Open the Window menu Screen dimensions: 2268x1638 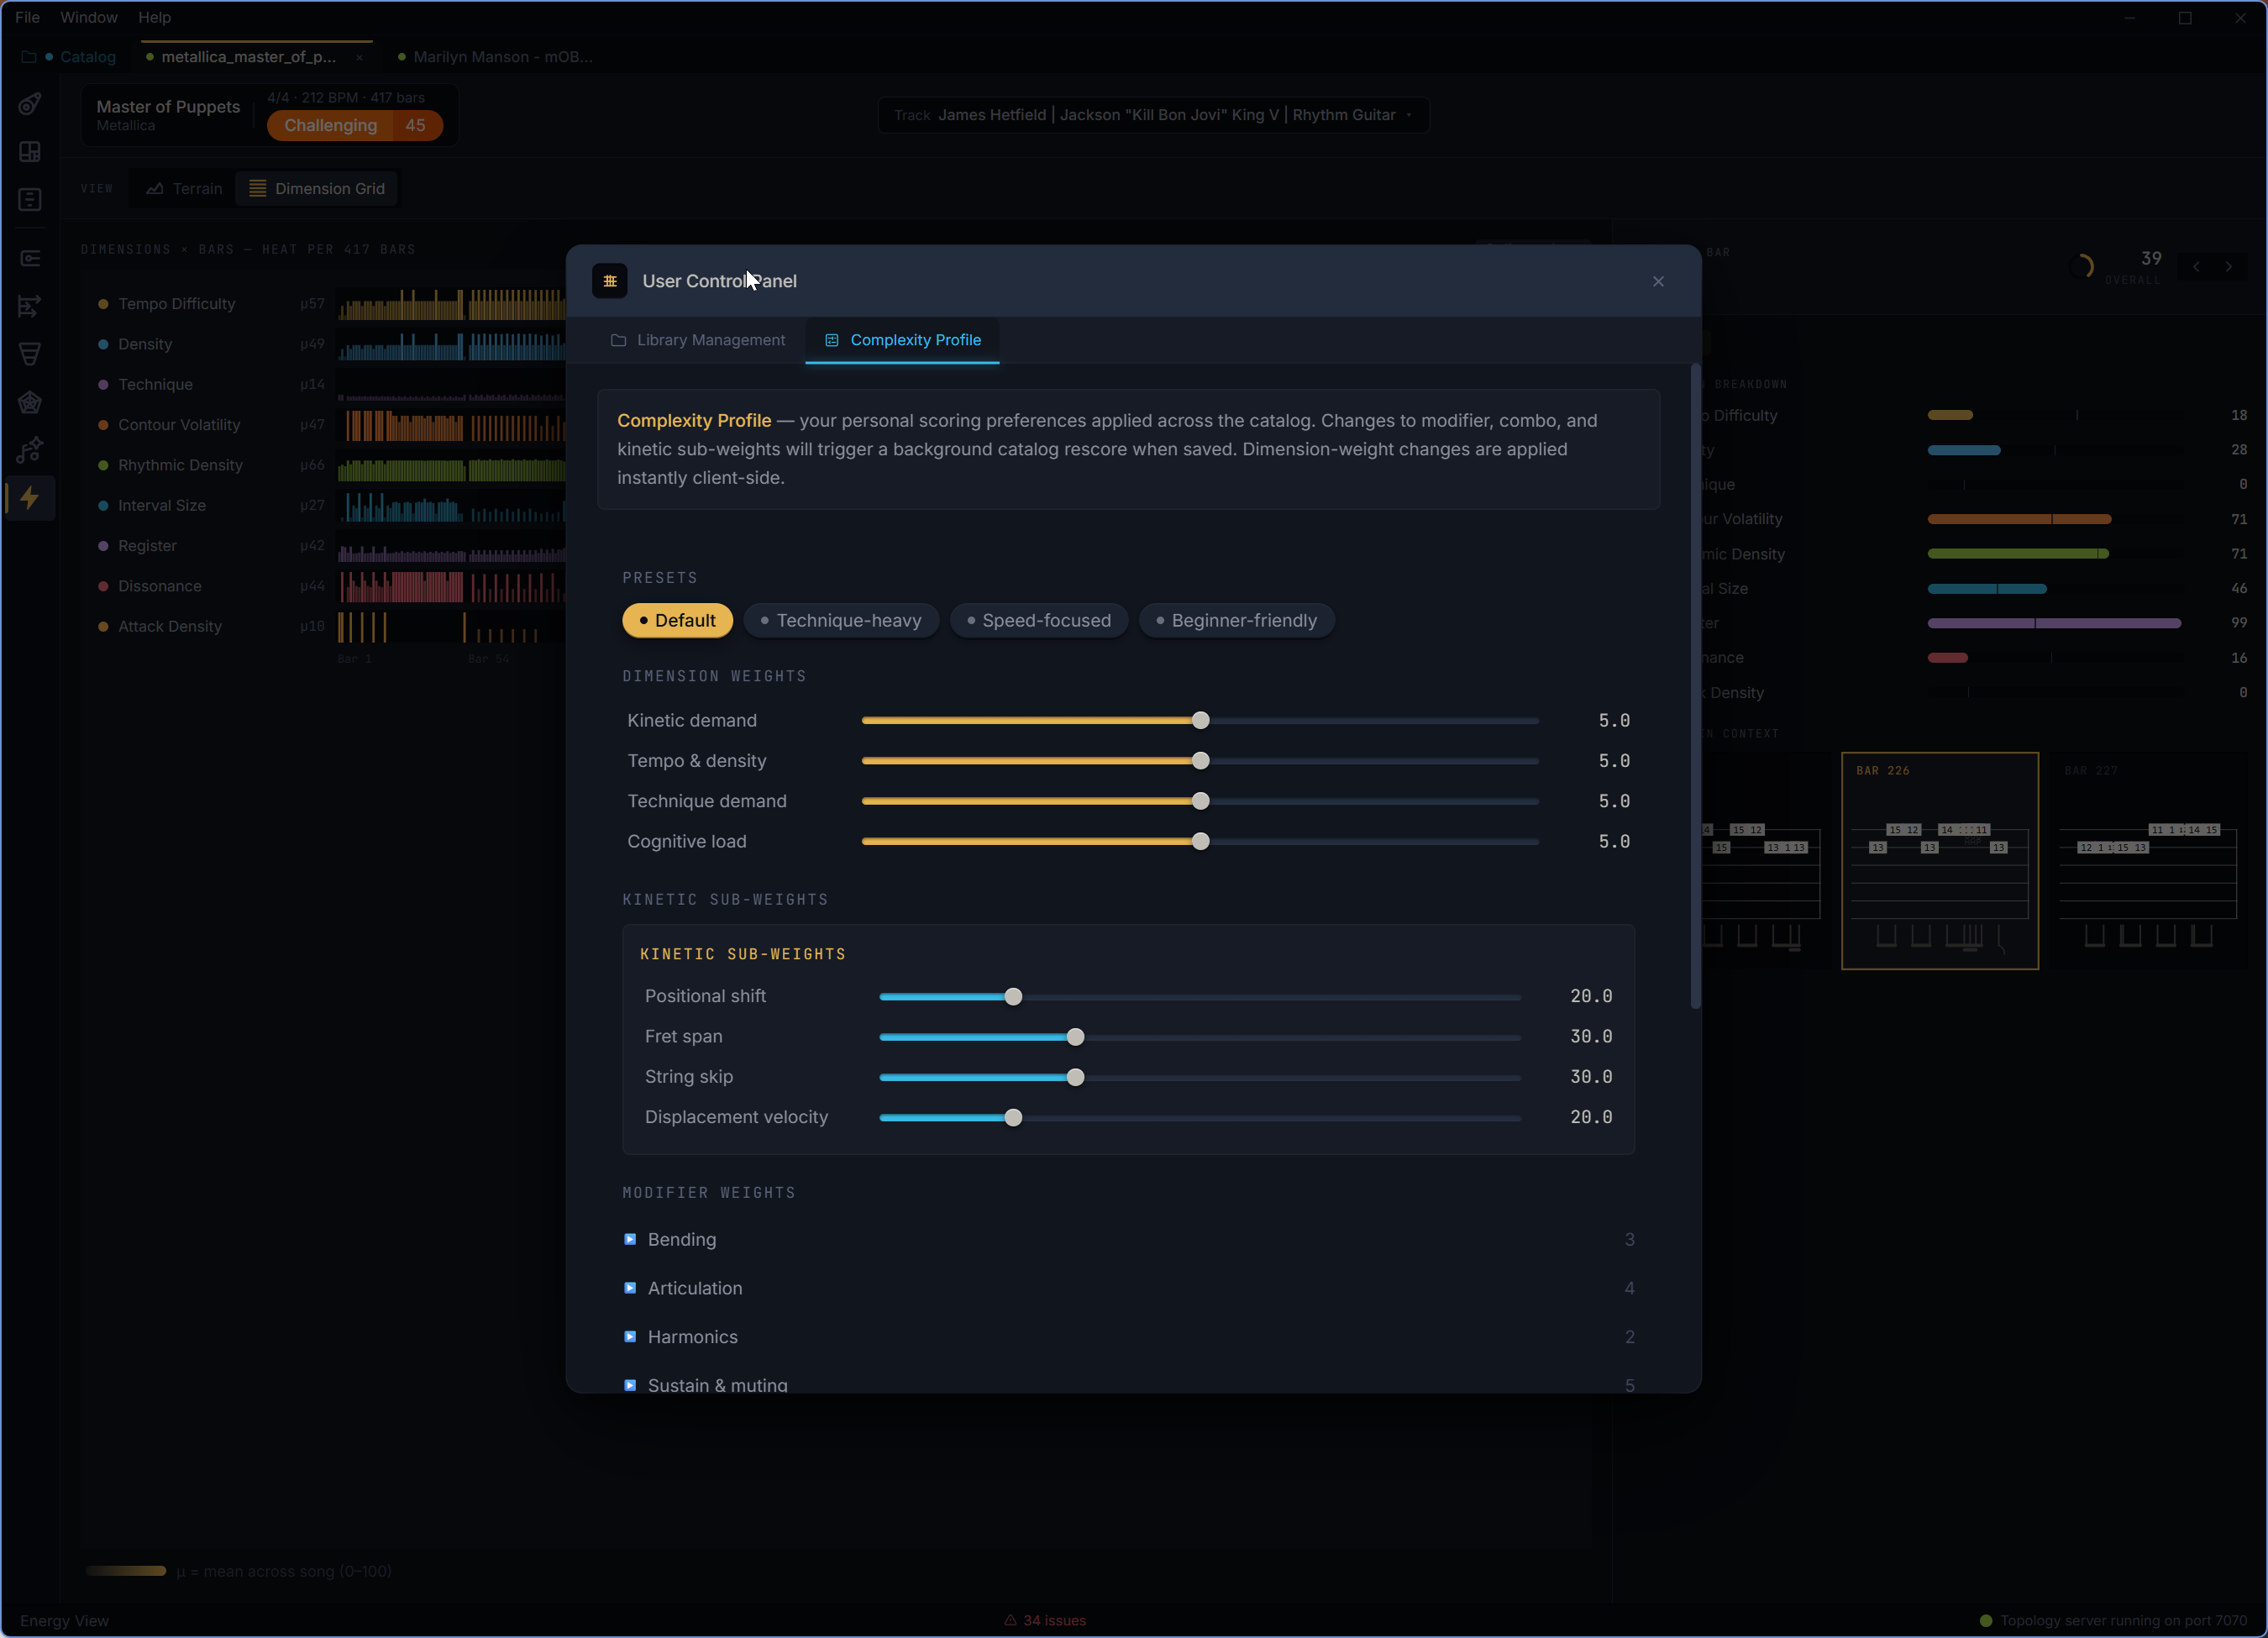click(89, 17)
